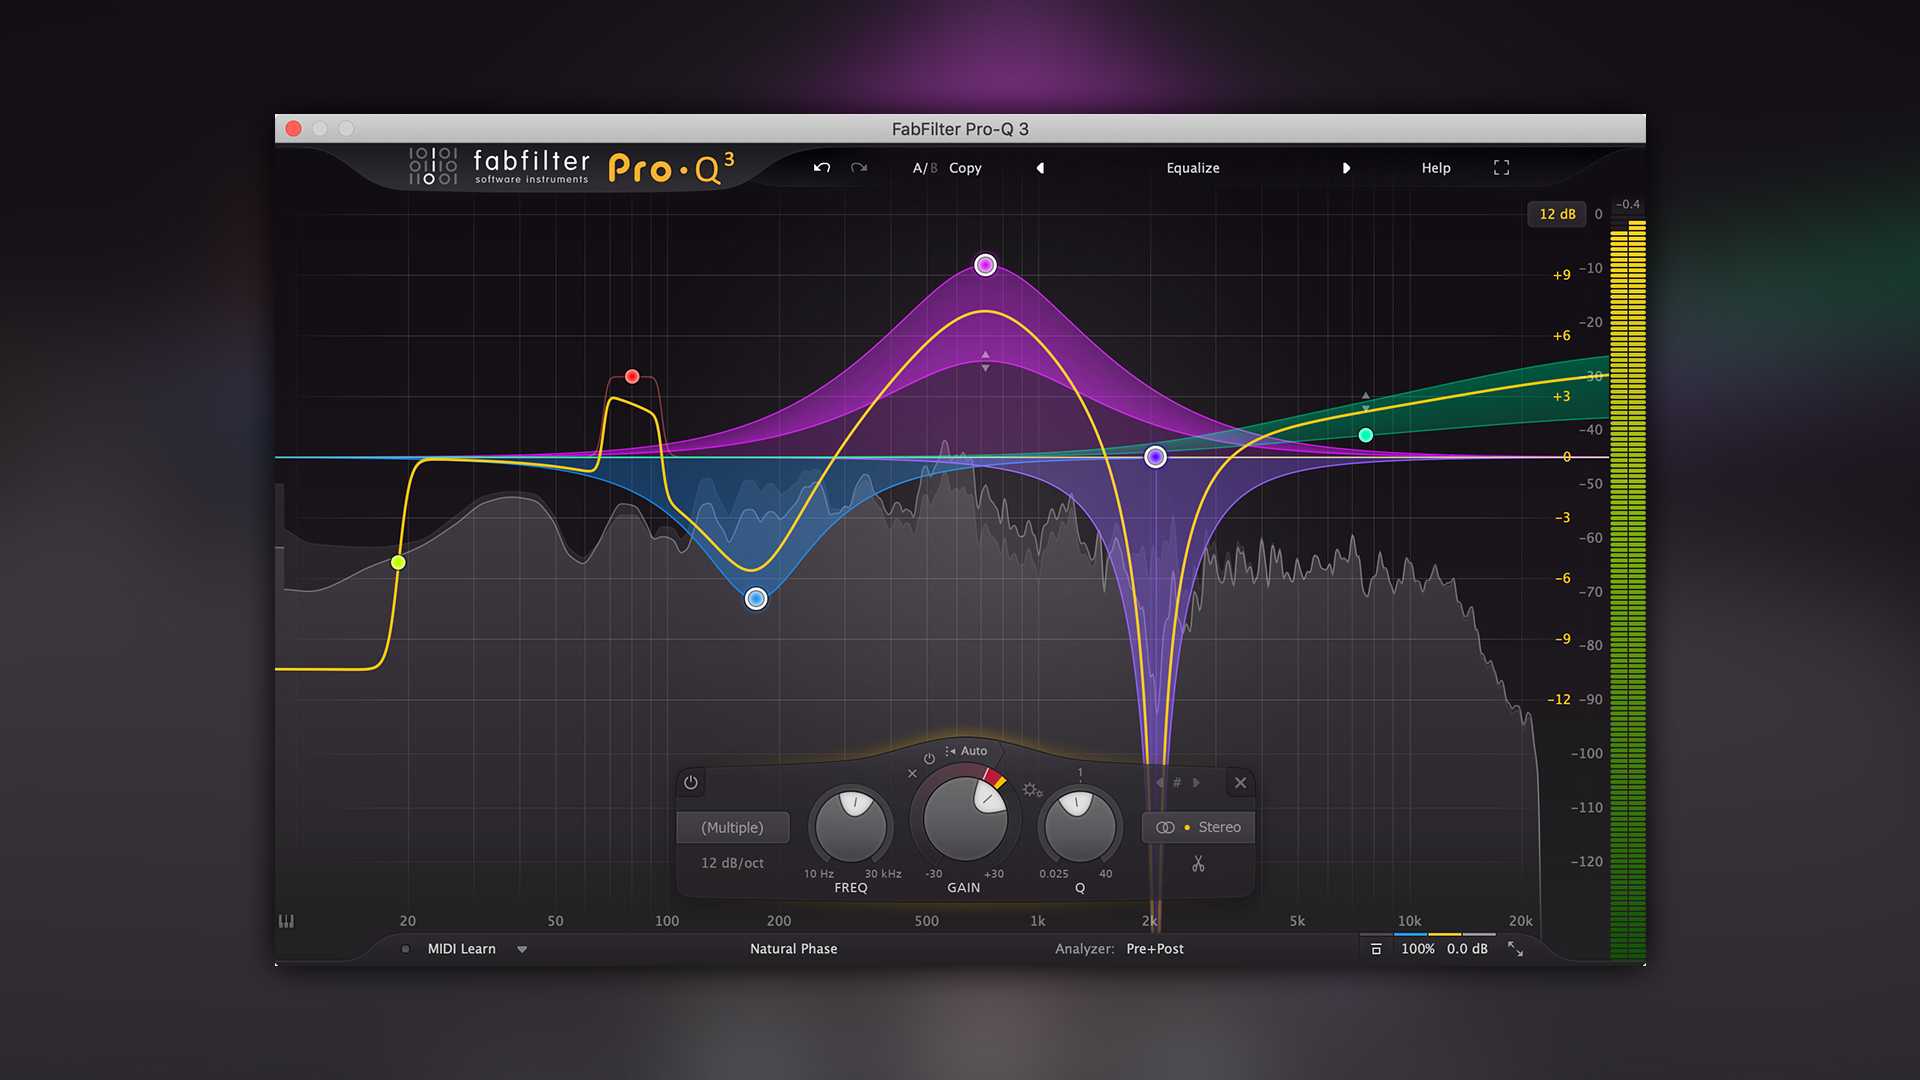
Task: Click the +9 gain scale label
Action: tap(1561, 275)
